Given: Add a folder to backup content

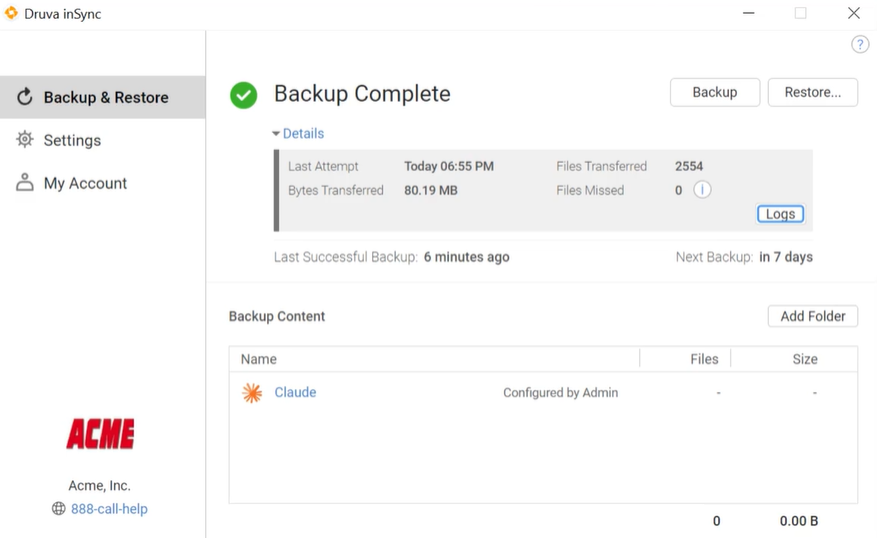Looking at the screenshot, I should 813,317.
